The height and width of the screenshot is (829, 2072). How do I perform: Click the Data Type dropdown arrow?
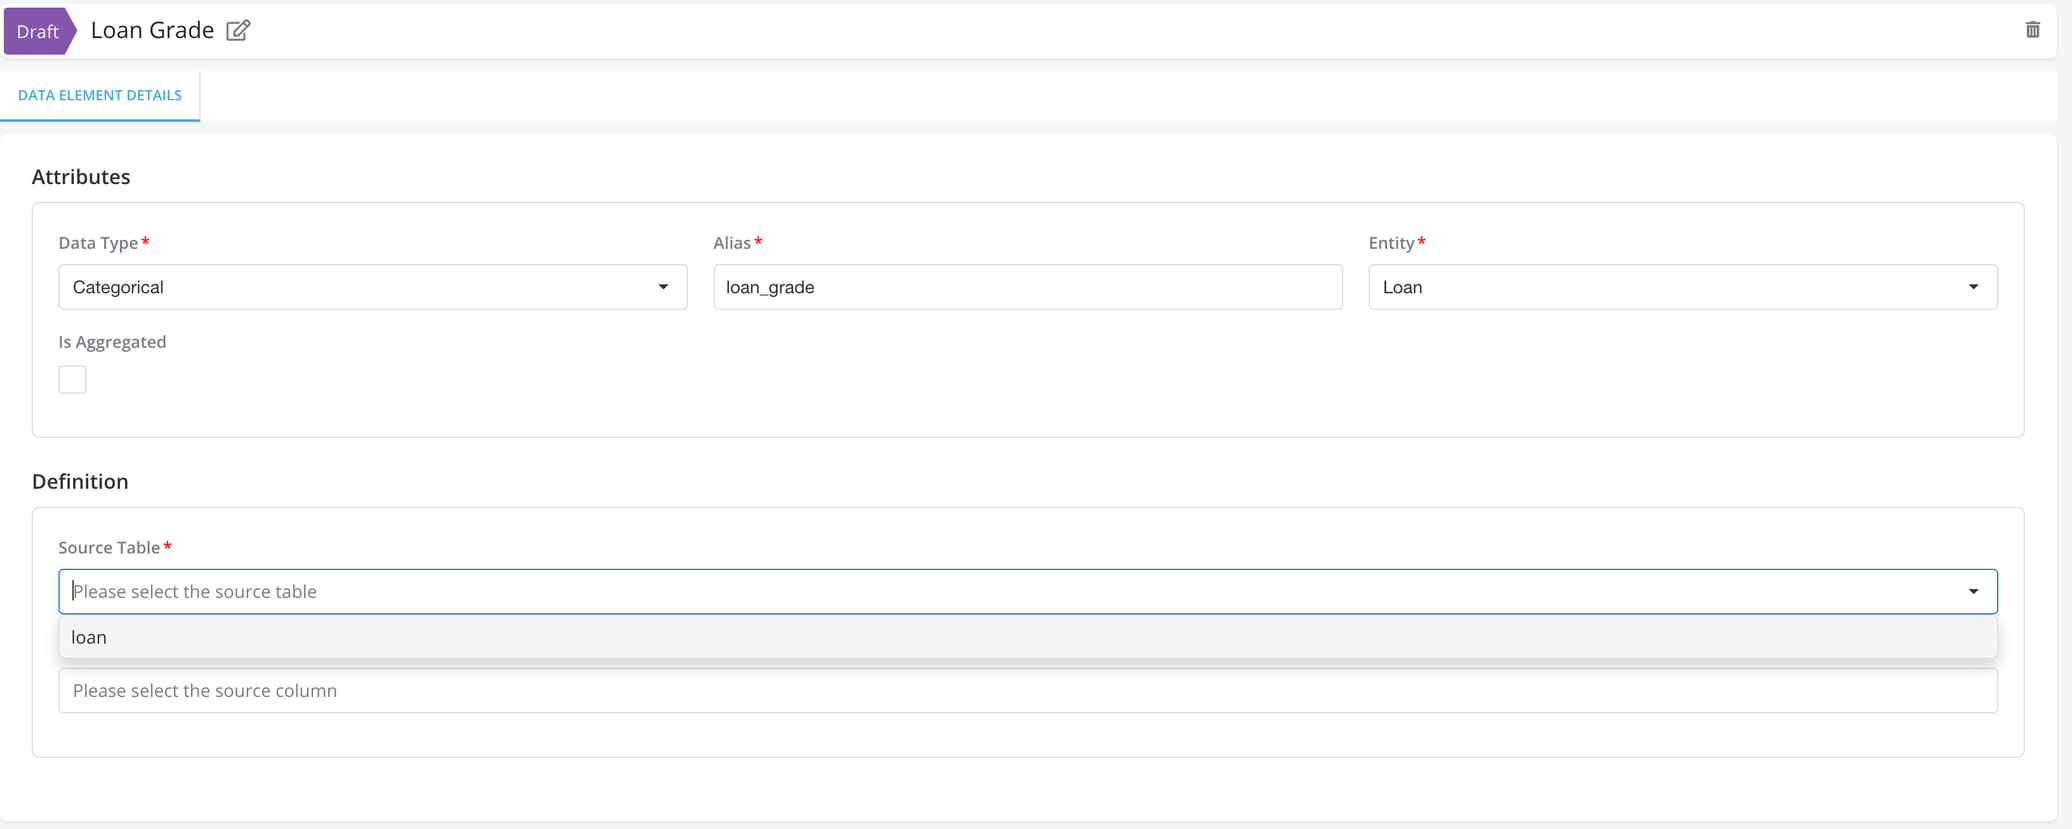pyautogui.click(x=663, y=287)
